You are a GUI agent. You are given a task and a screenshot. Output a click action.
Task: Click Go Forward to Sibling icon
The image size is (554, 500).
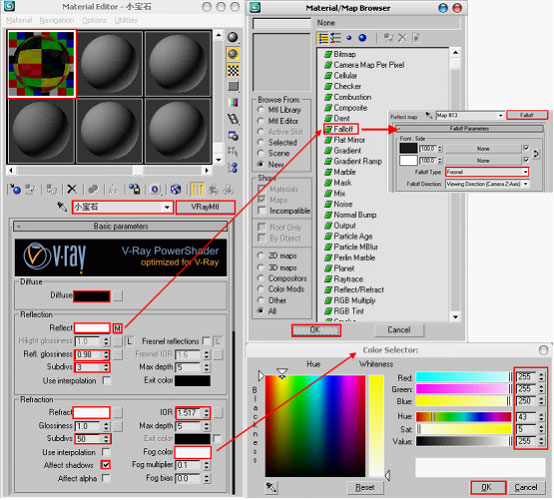click(228, 189)
